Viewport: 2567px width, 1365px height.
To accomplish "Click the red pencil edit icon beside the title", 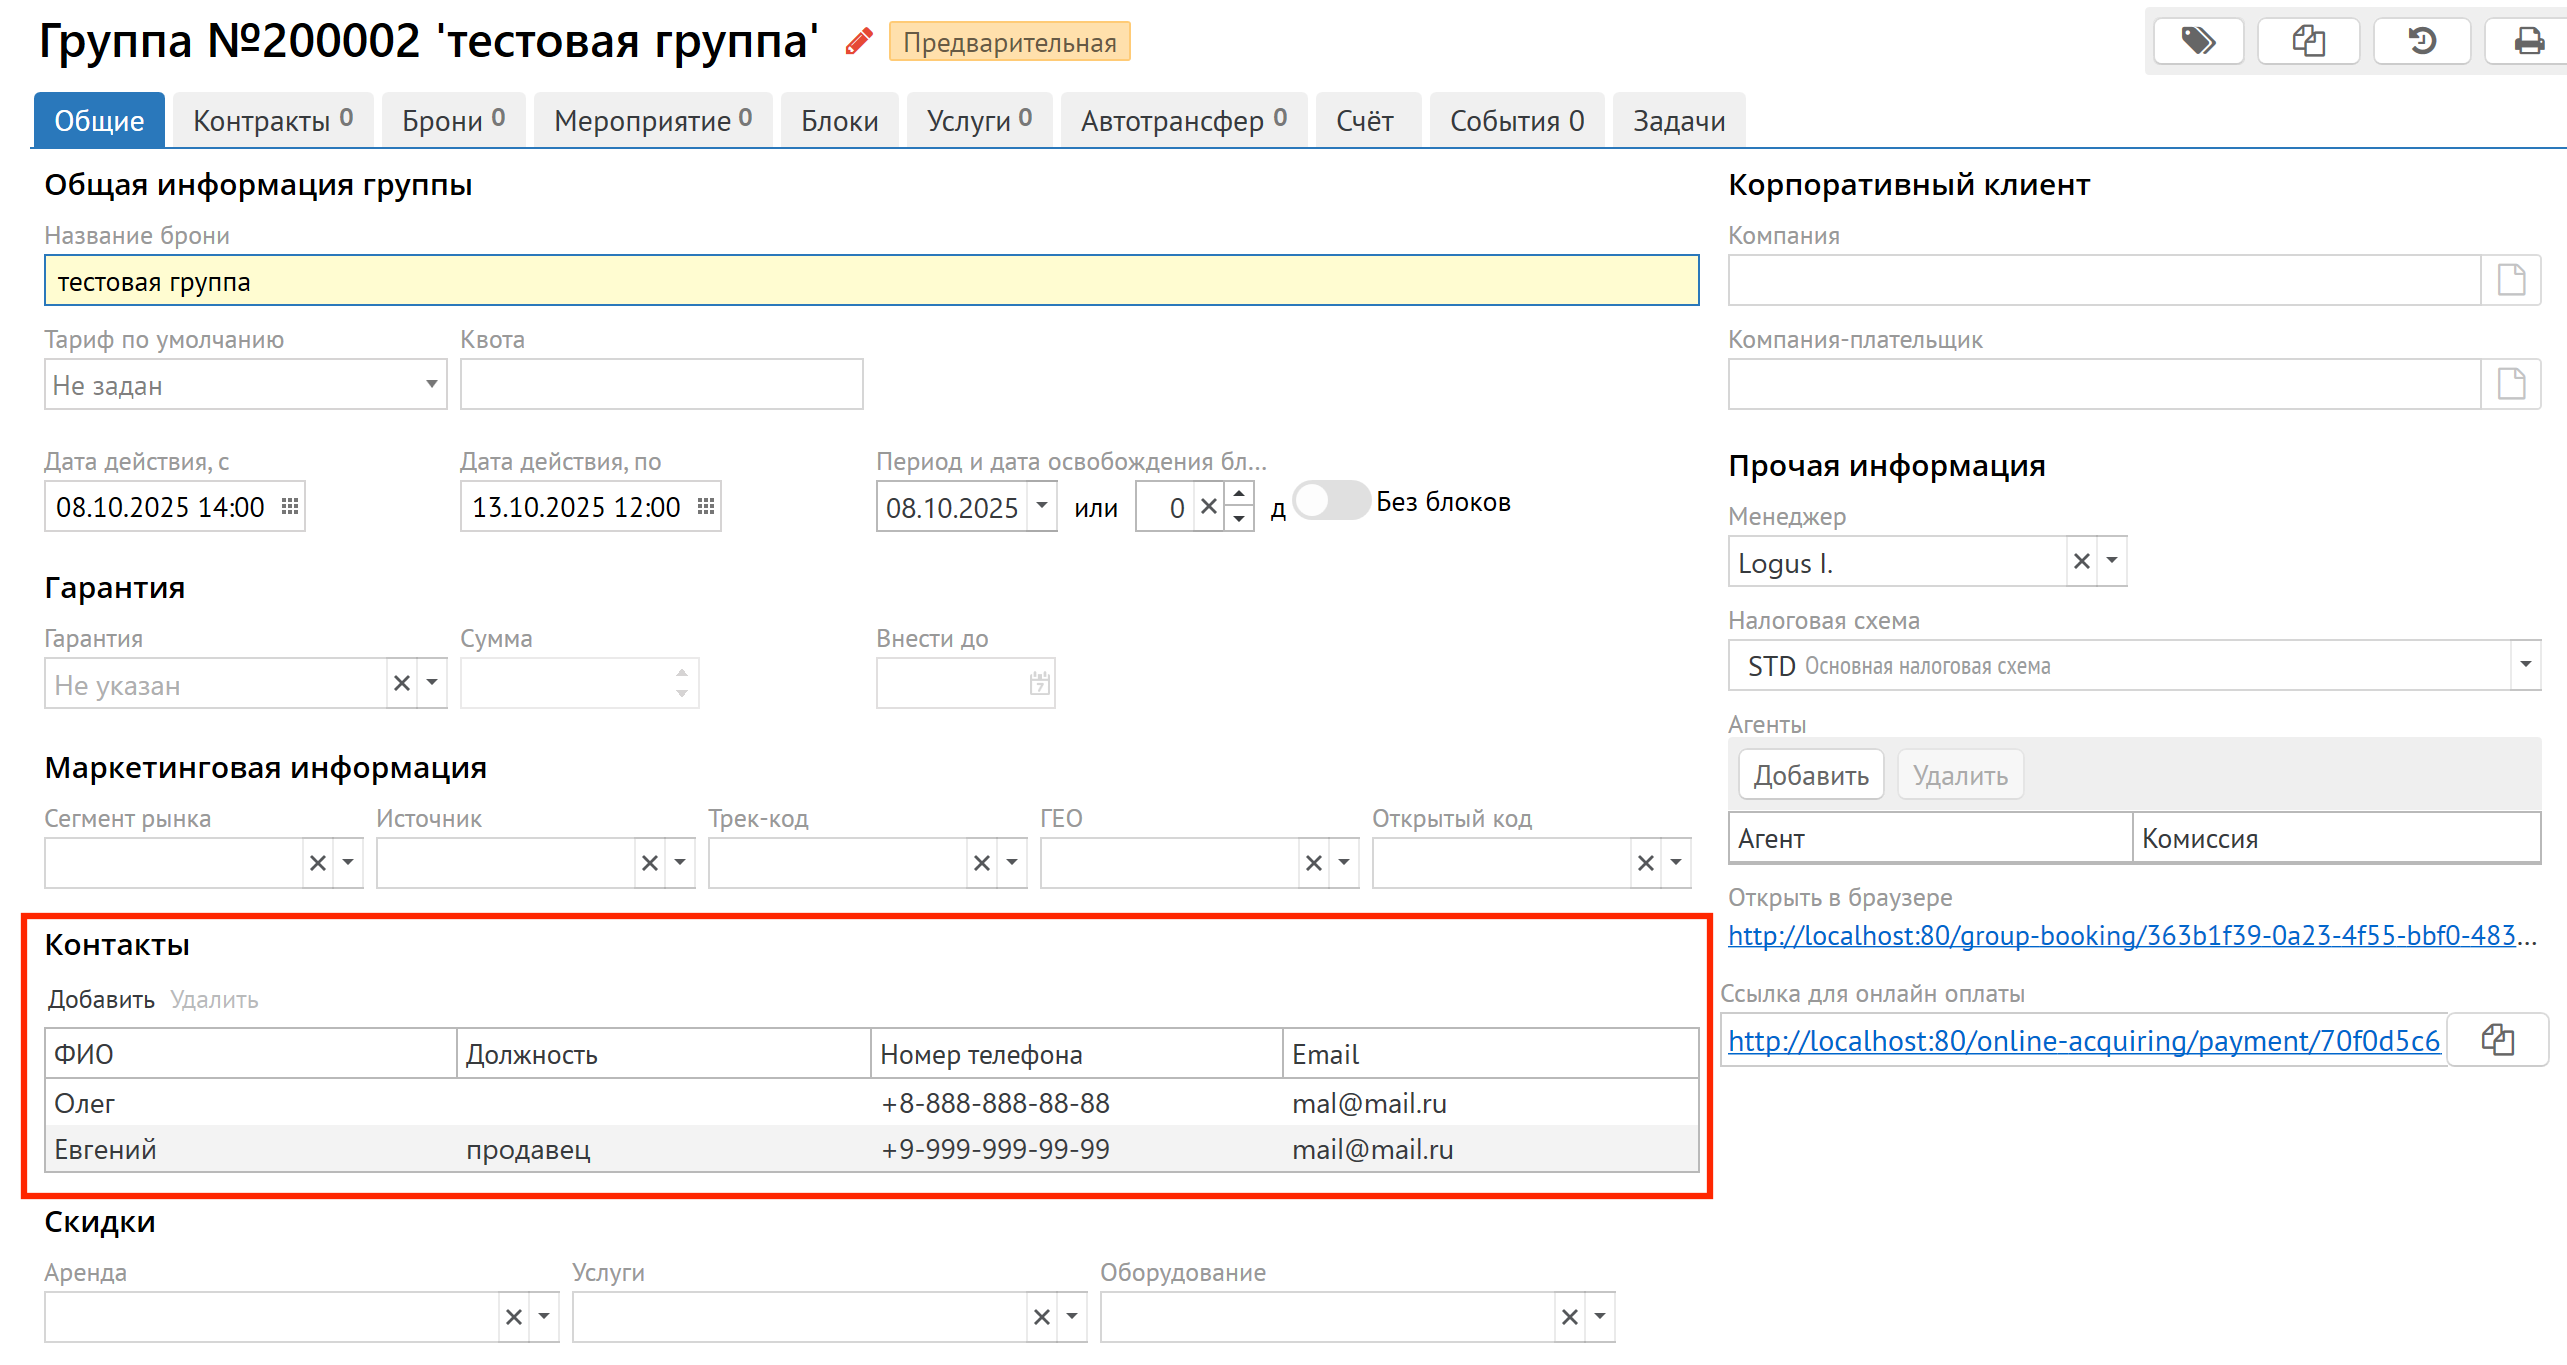I will pyautogui.click(x=858, y=42).
